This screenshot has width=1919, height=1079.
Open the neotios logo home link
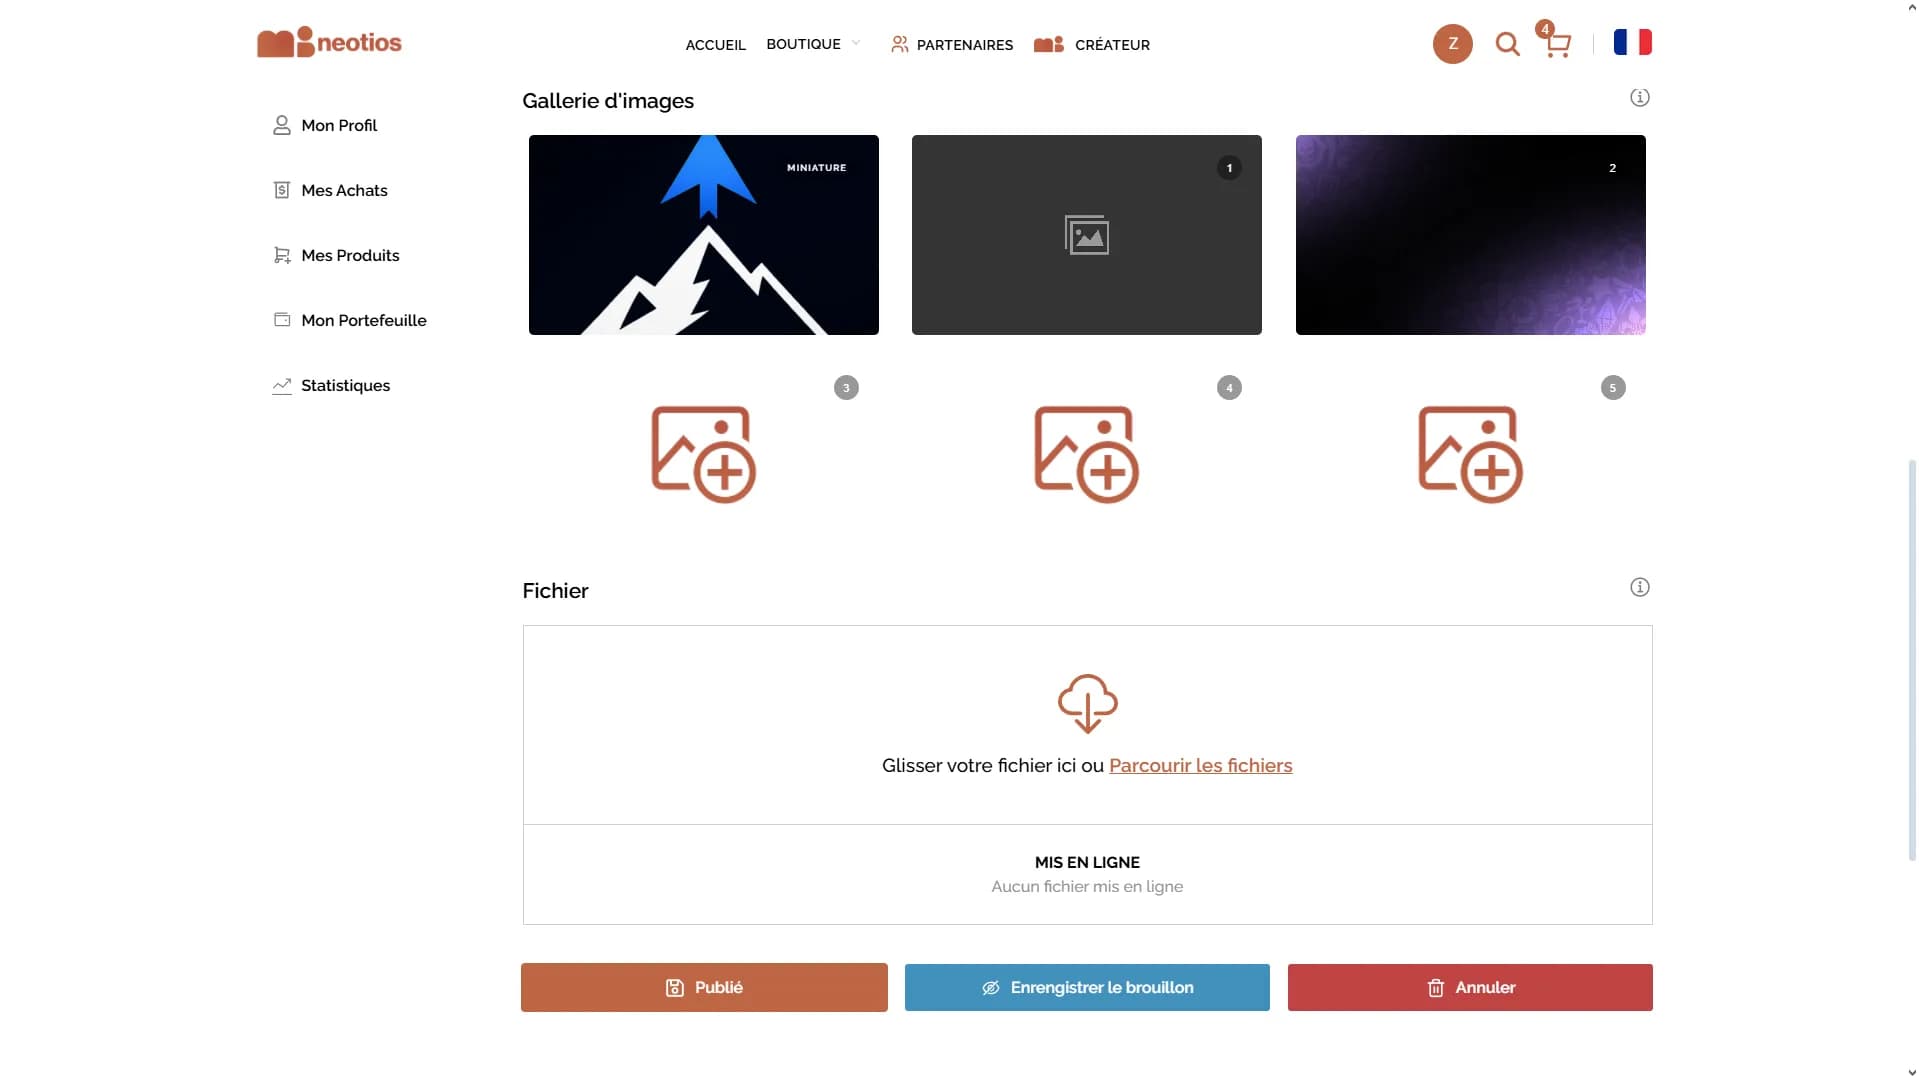pyautogui.click(x=329, y=42)
